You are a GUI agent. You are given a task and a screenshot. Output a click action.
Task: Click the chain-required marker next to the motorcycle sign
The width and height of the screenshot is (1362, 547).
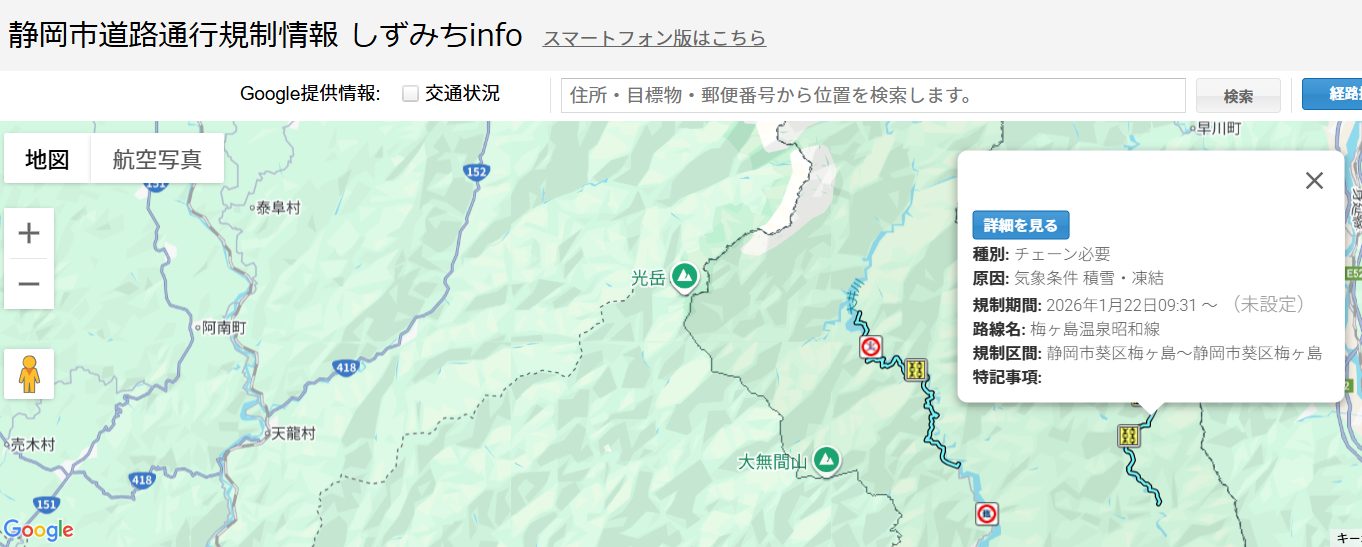pos(915,369)
